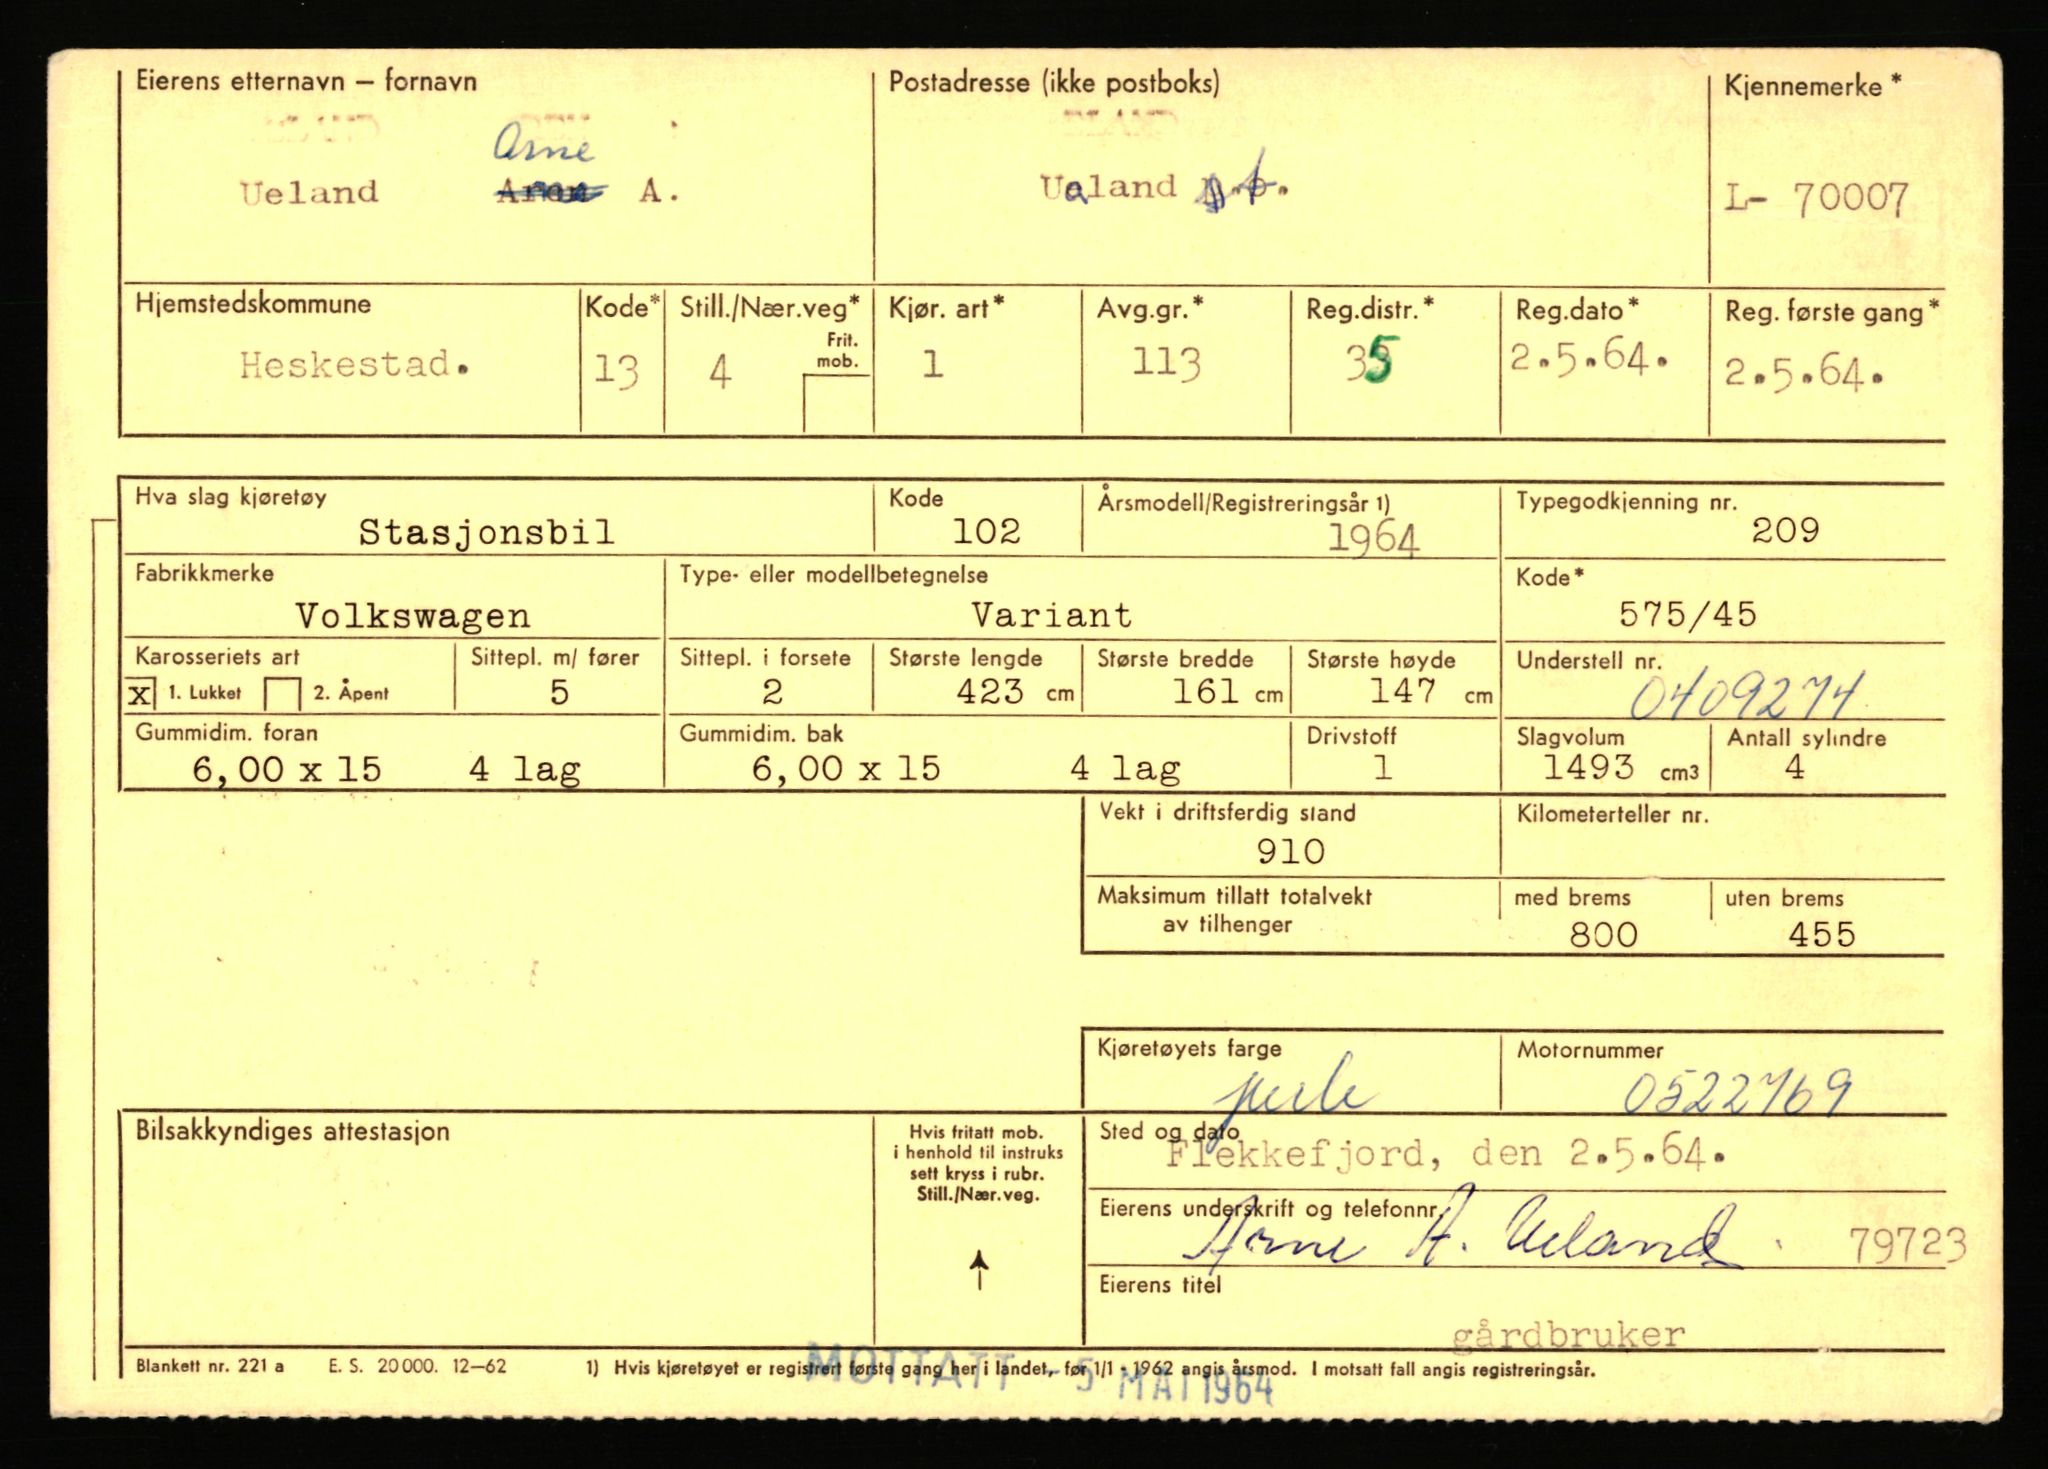The width and height of the screenshot is (2048, 1469).
Task: Click the length value '423'
Action: click(x=990, y=691)
